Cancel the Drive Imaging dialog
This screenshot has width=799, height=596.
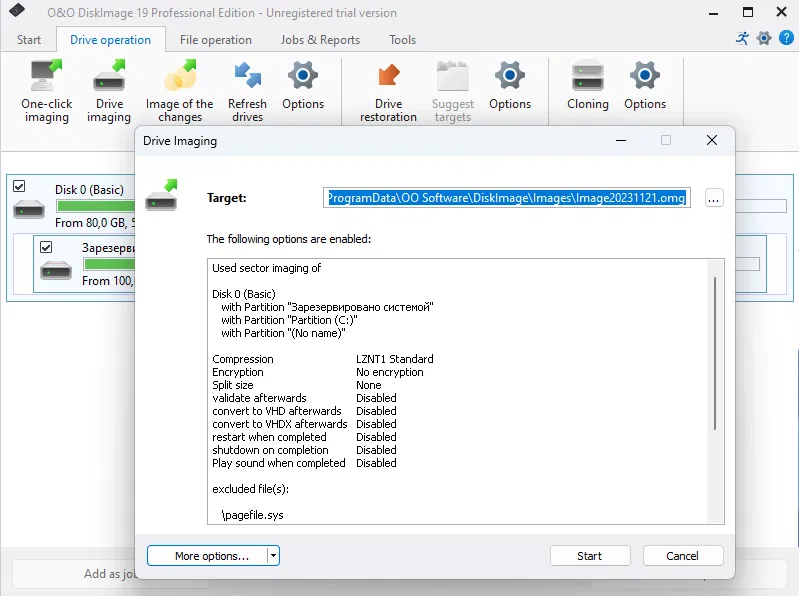tap(683, 556)
